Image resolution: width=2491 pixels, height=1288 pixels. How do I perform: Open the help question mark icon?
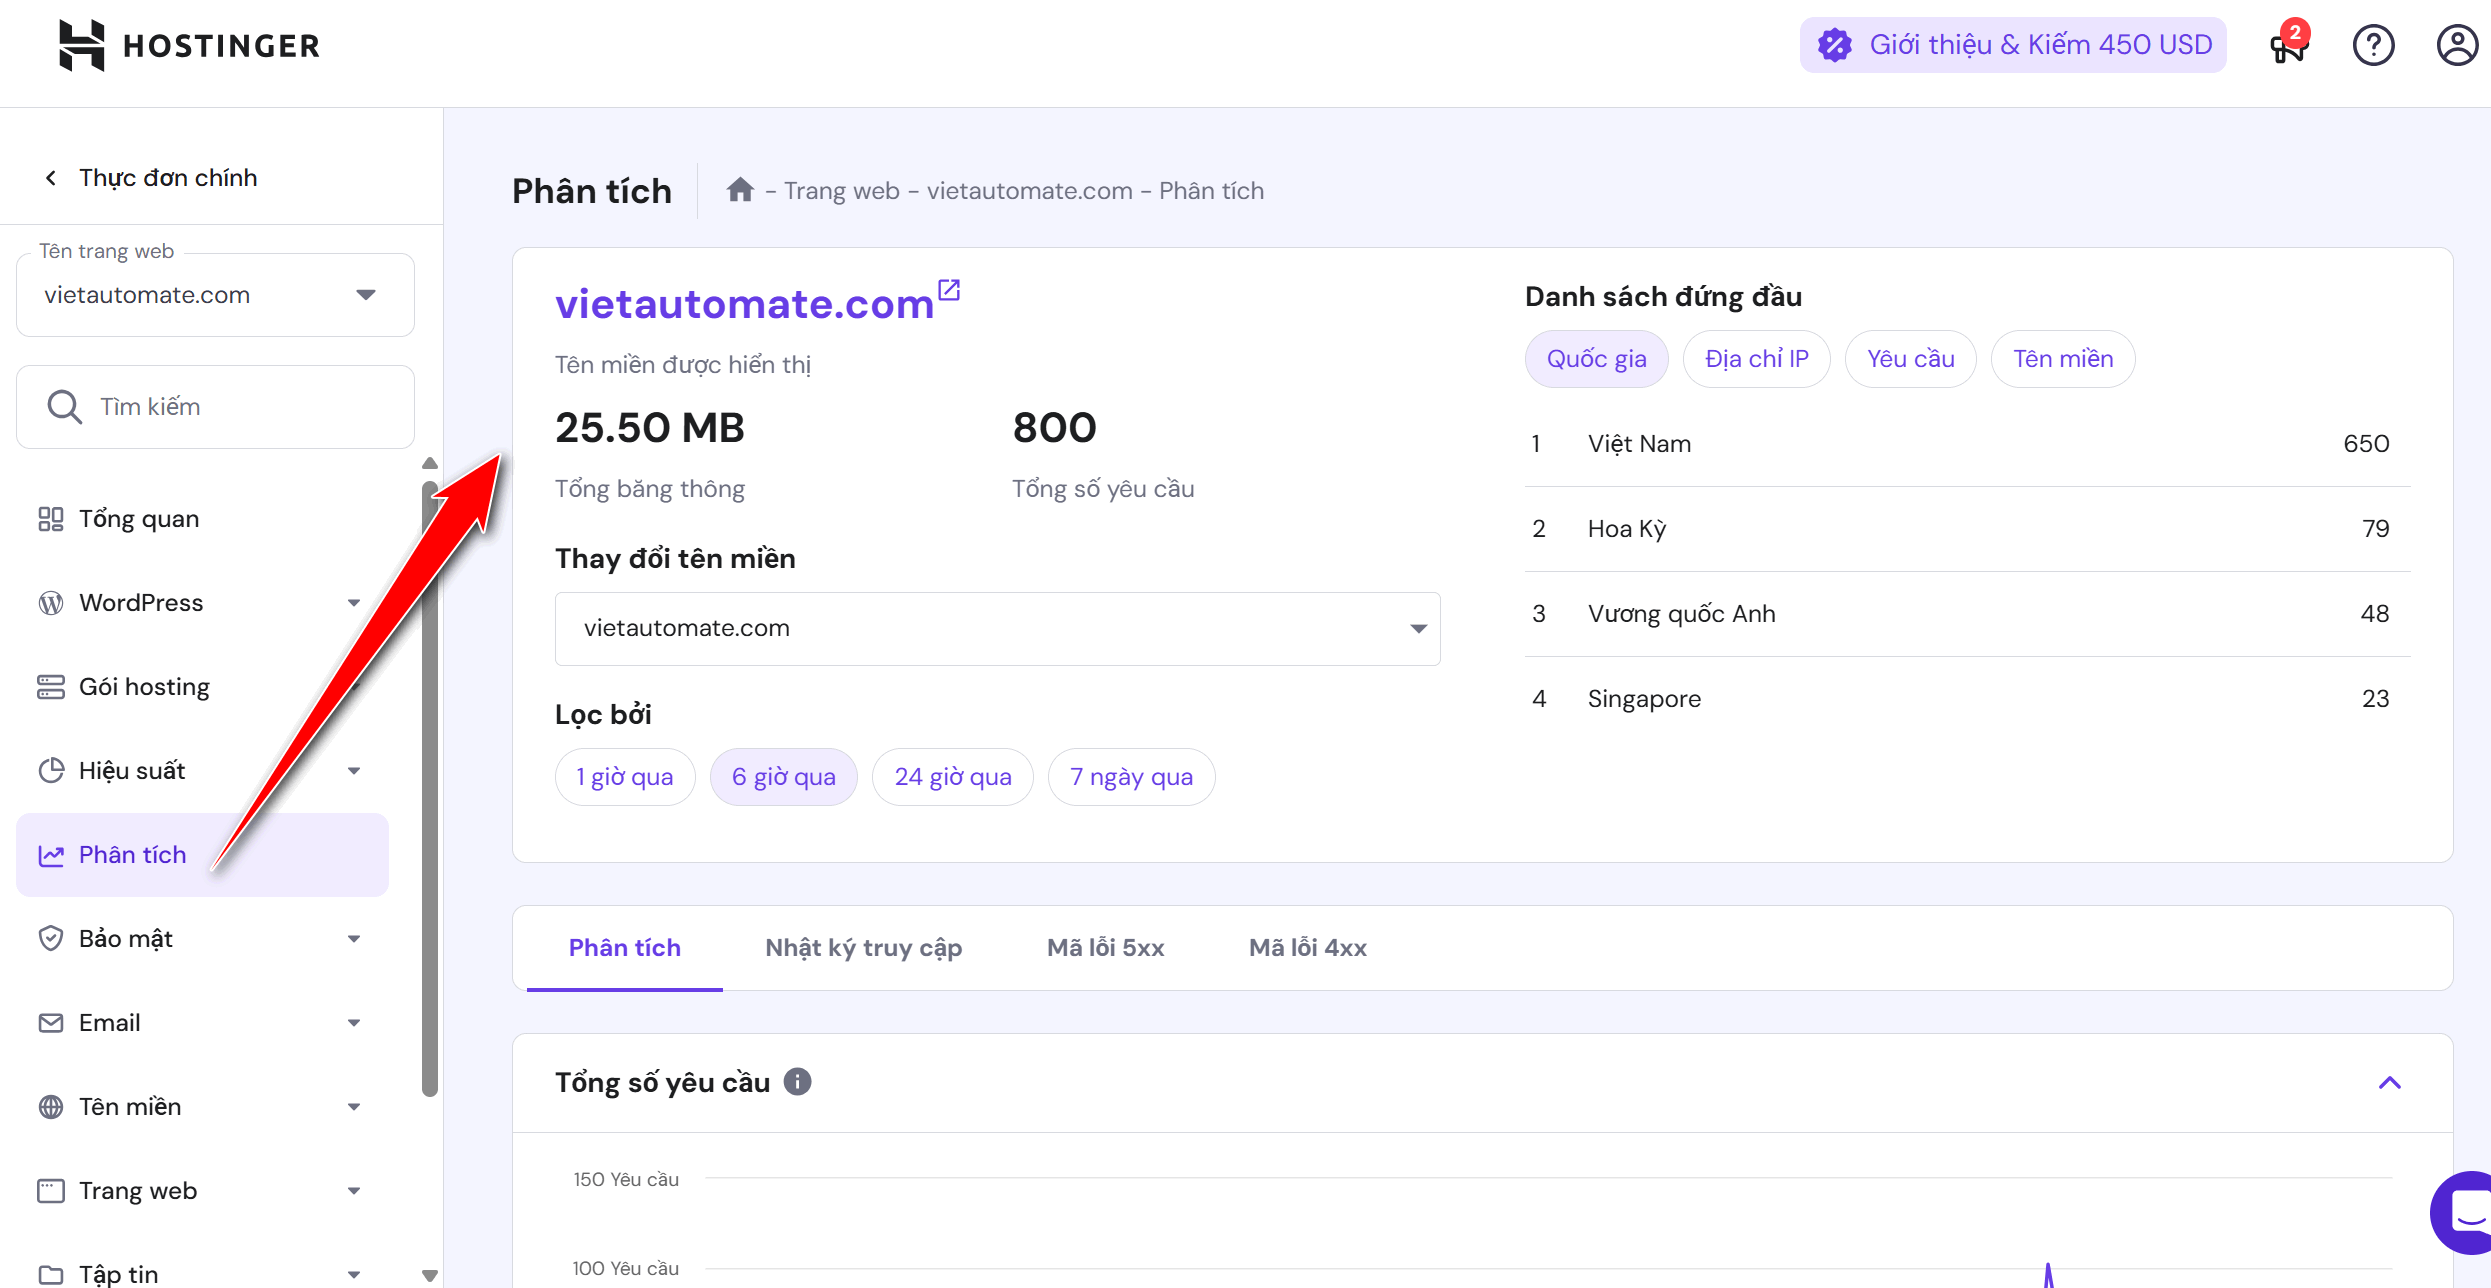coord(2373,45)
